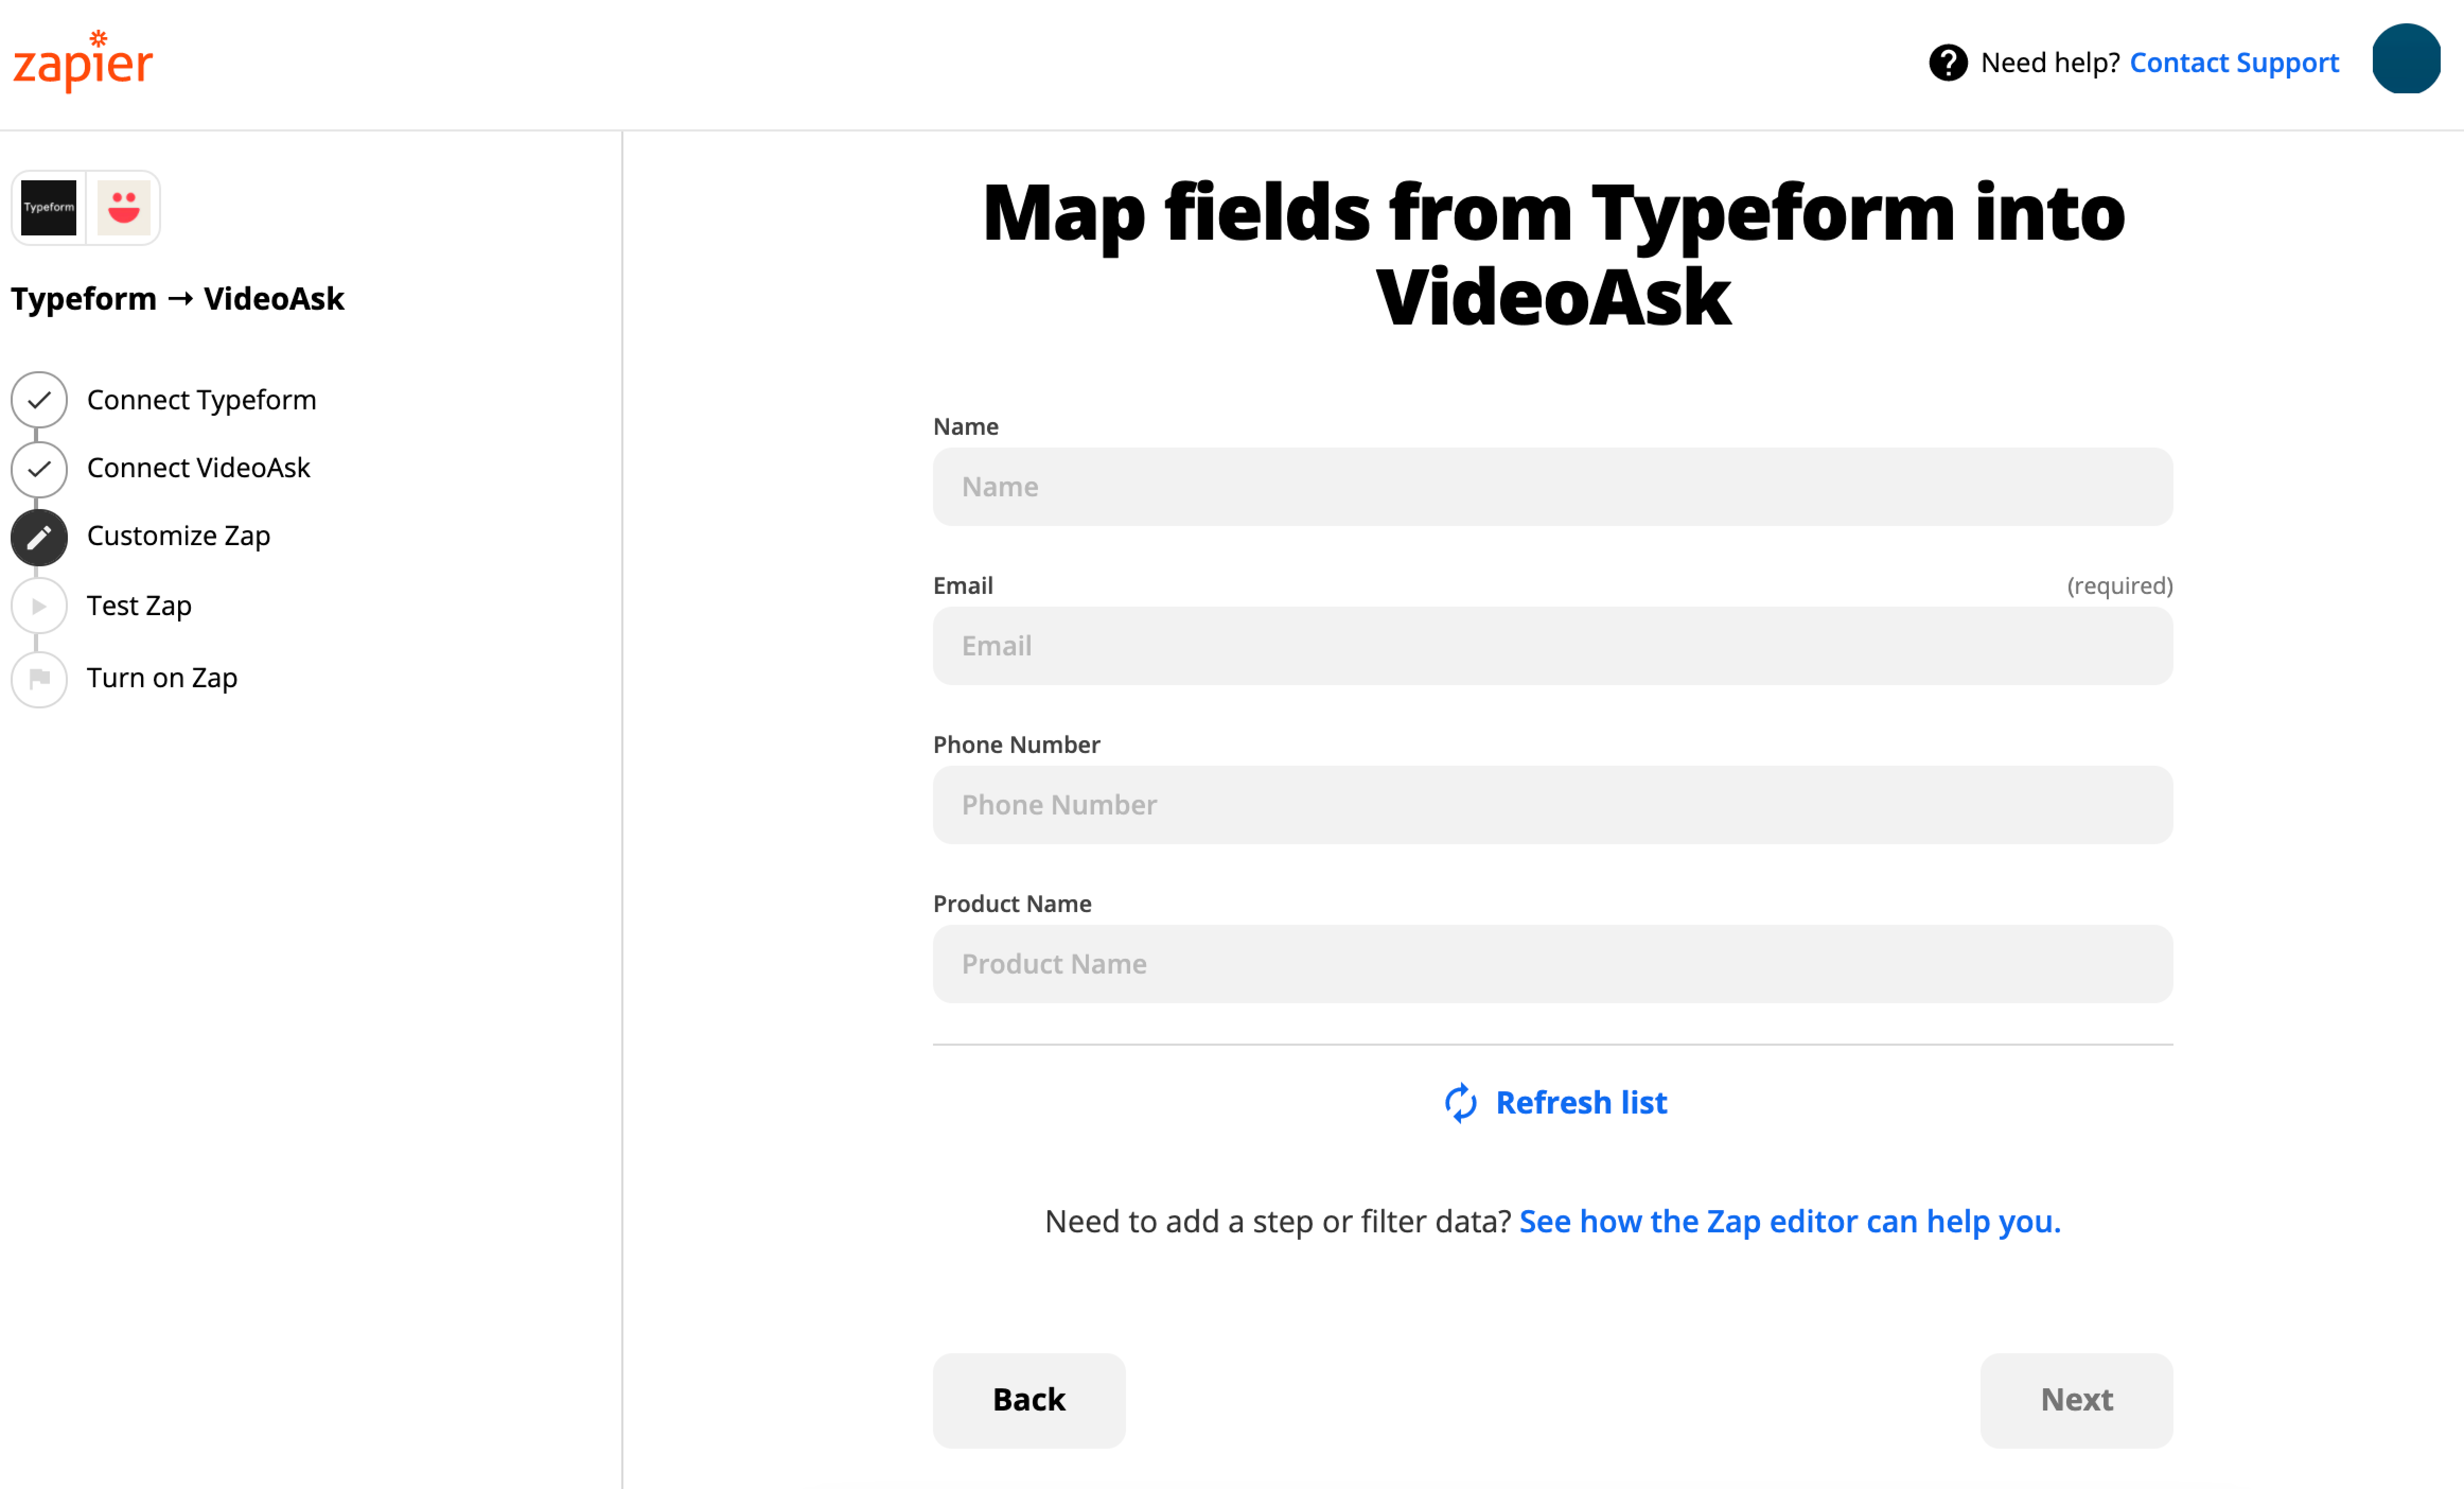The width and height of the screenshot is (2464, 1489).
Task: Click the Name input field
Action: (1552, 487)
